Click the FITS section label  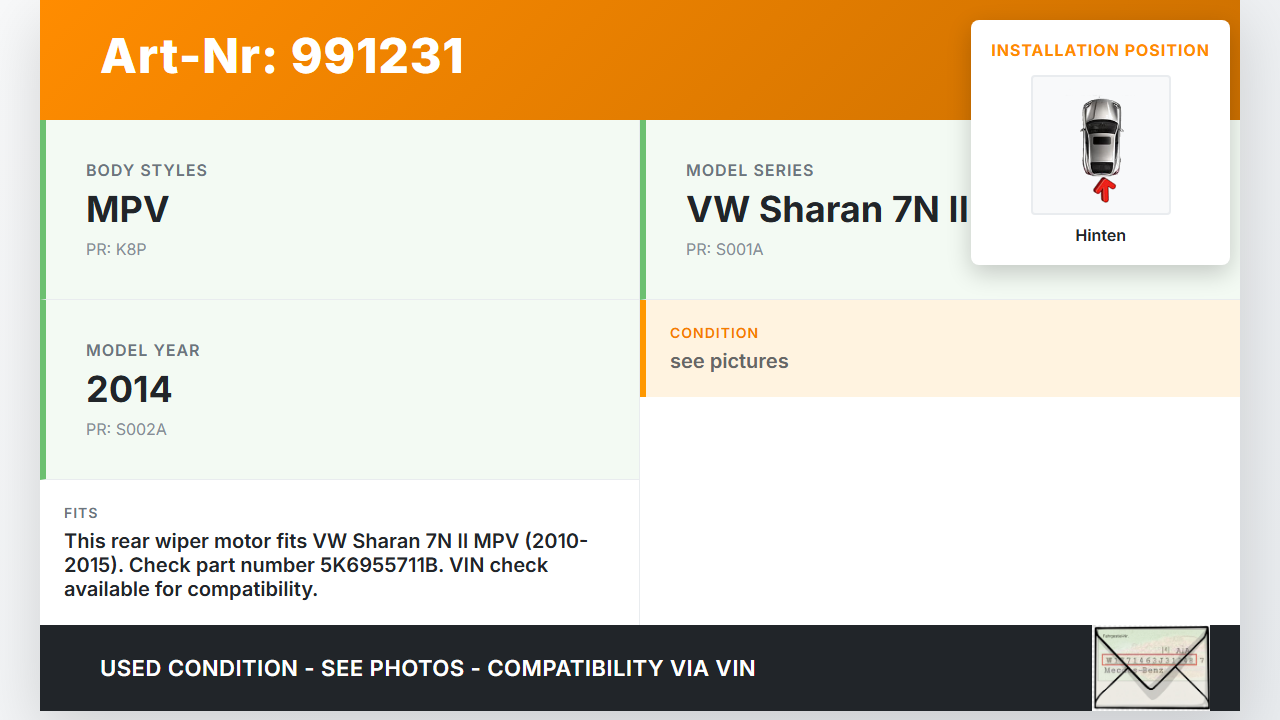click(81, 513)
